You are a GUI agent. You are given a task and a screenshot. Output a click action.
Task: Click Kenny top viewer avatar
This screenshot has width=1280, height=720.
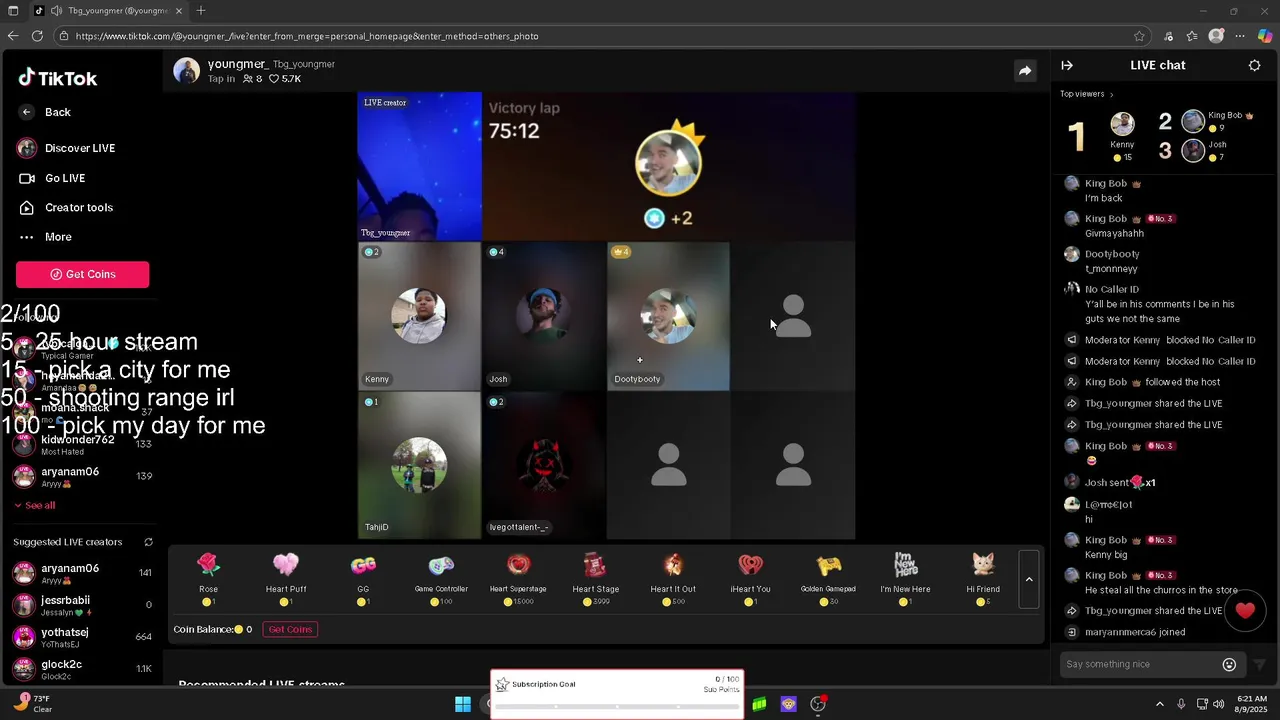(1122, 124)
